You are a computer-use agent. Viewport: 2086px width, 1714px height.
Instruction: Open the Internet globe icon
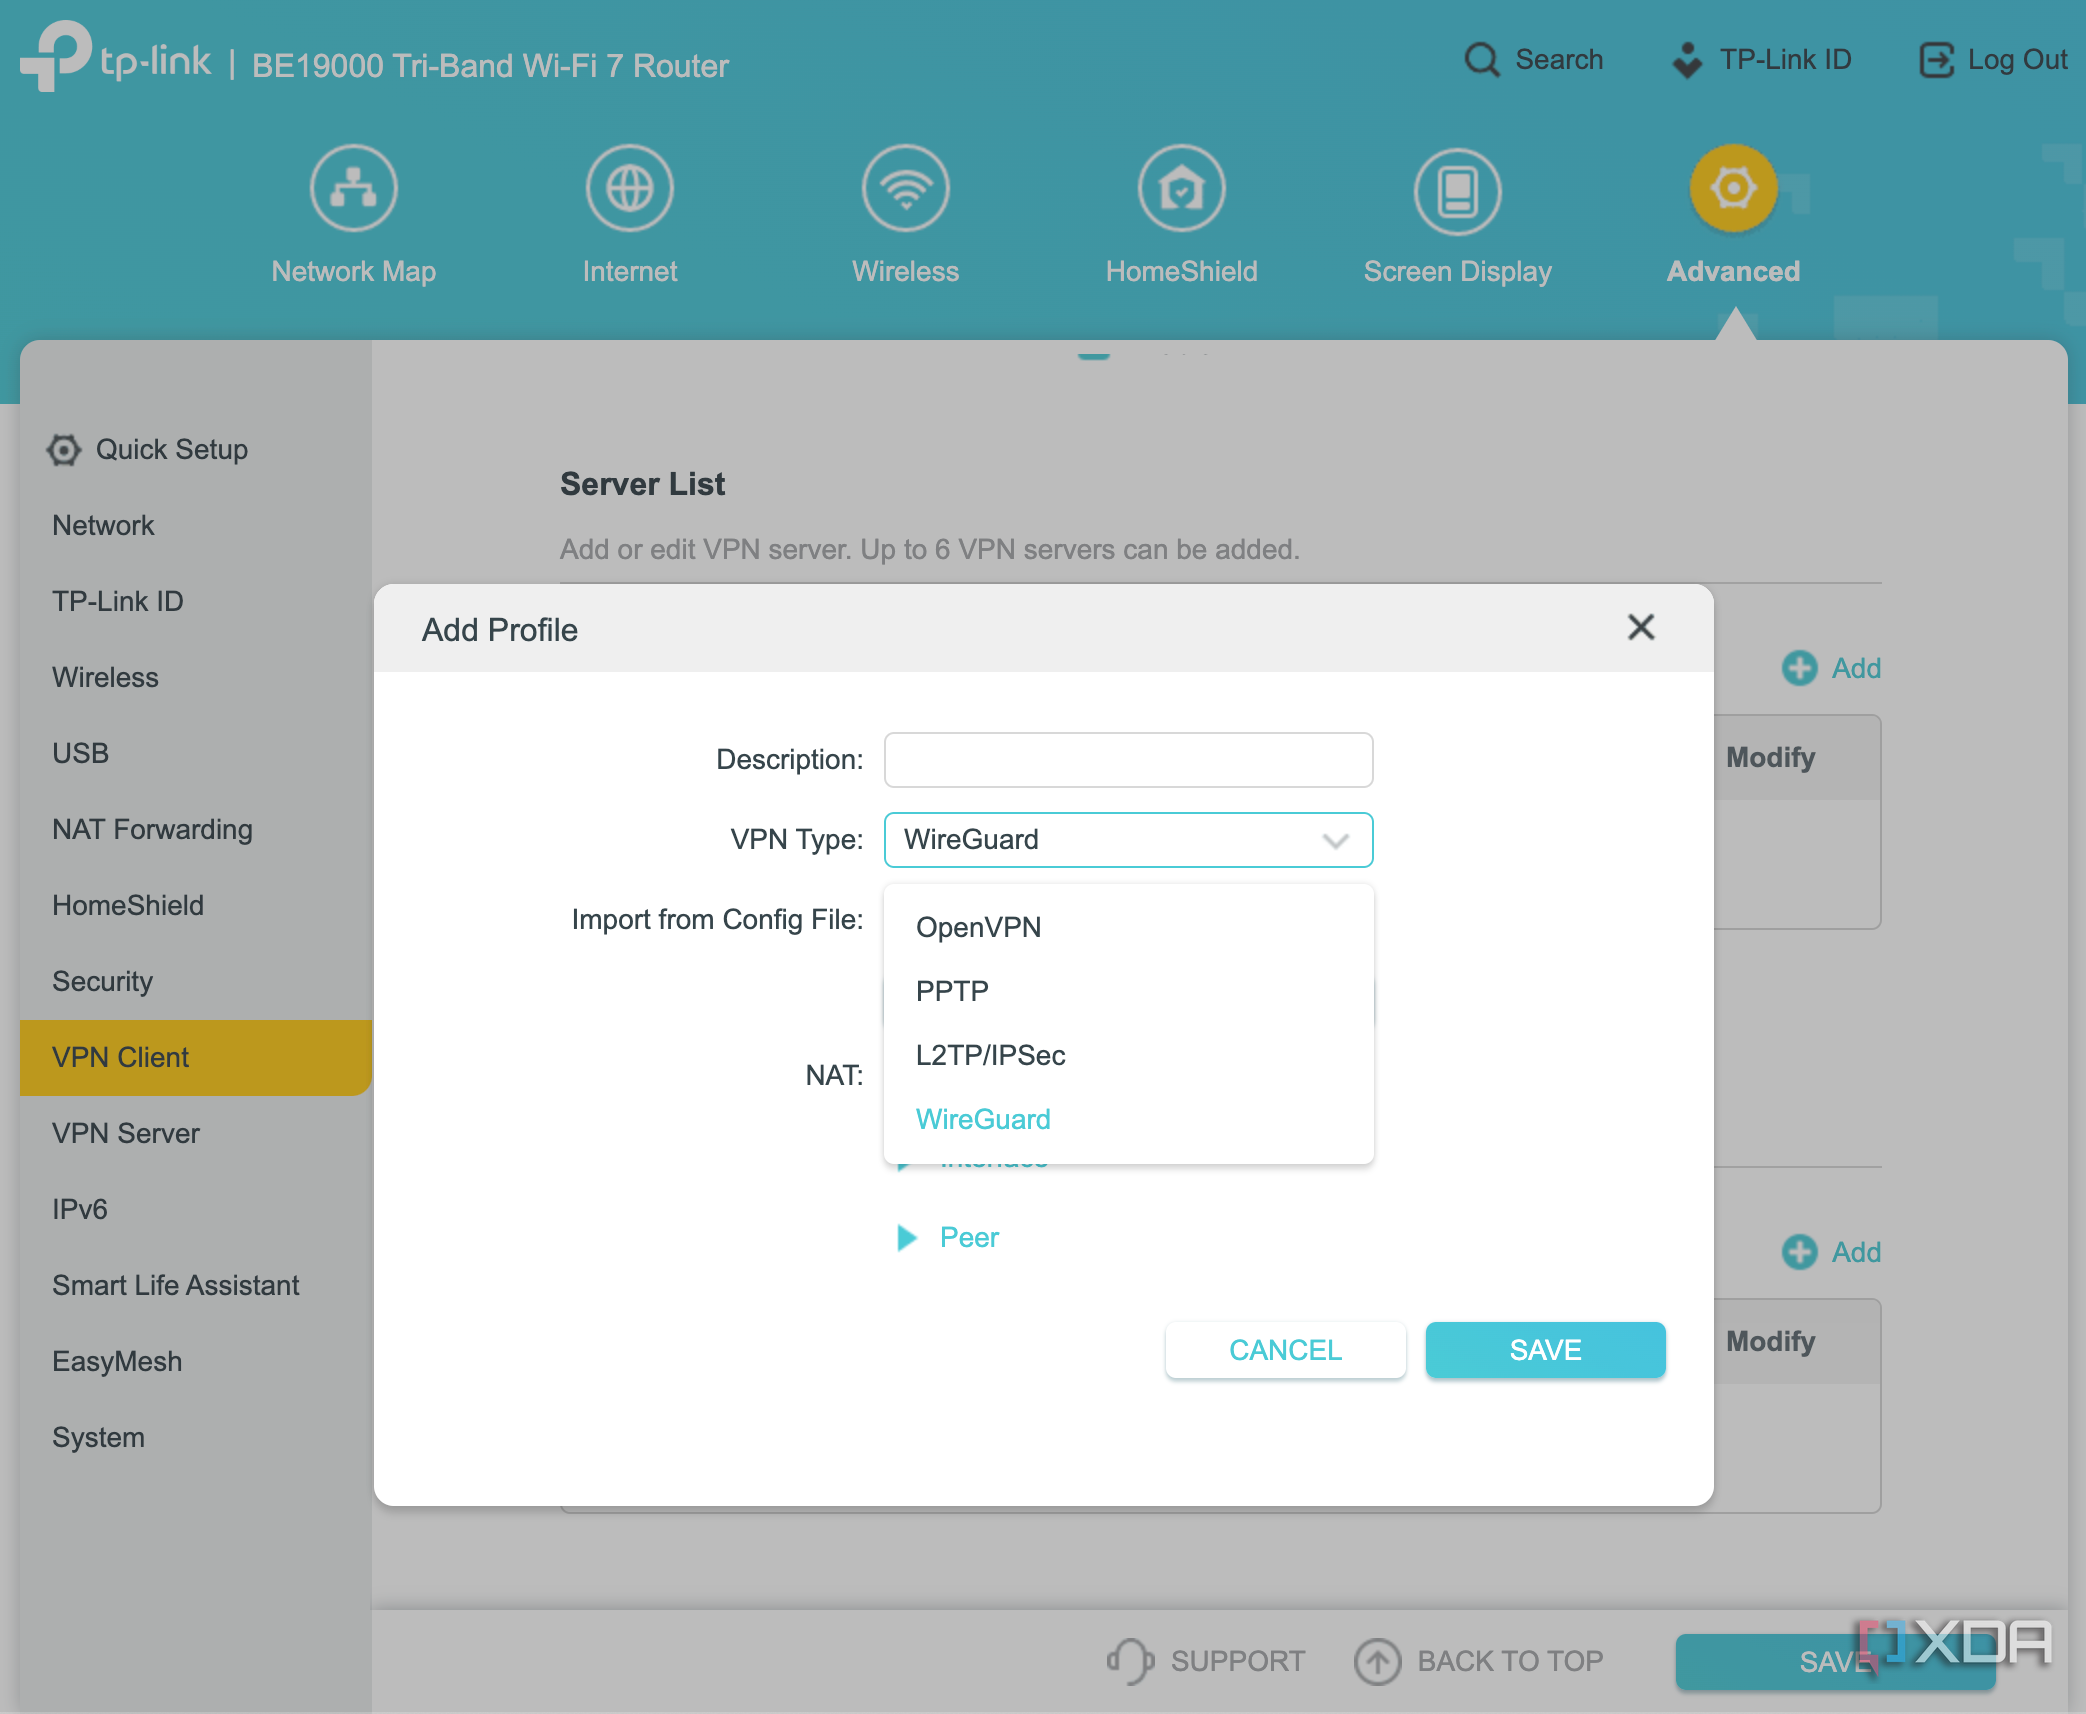(x=630, y=188)
